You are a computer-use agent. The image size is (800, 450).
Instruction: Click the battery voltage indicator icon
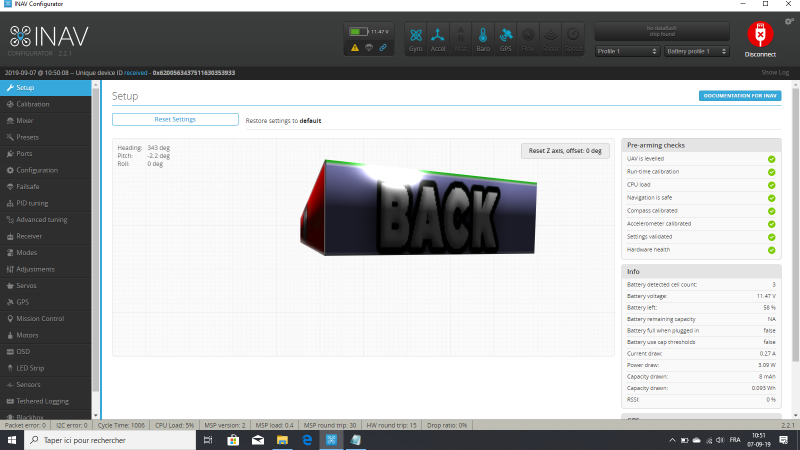point(360,31)
